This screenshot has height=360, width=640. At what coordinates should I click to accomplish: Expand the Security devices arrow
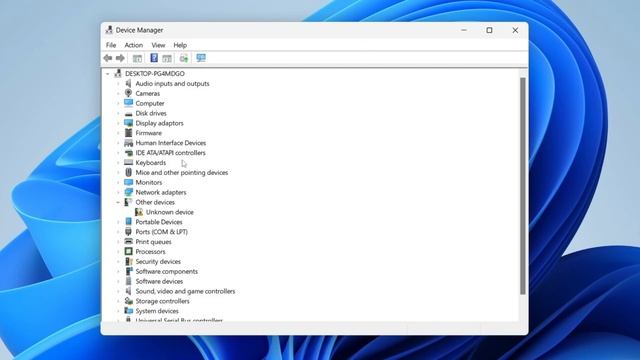coord(118,261)
